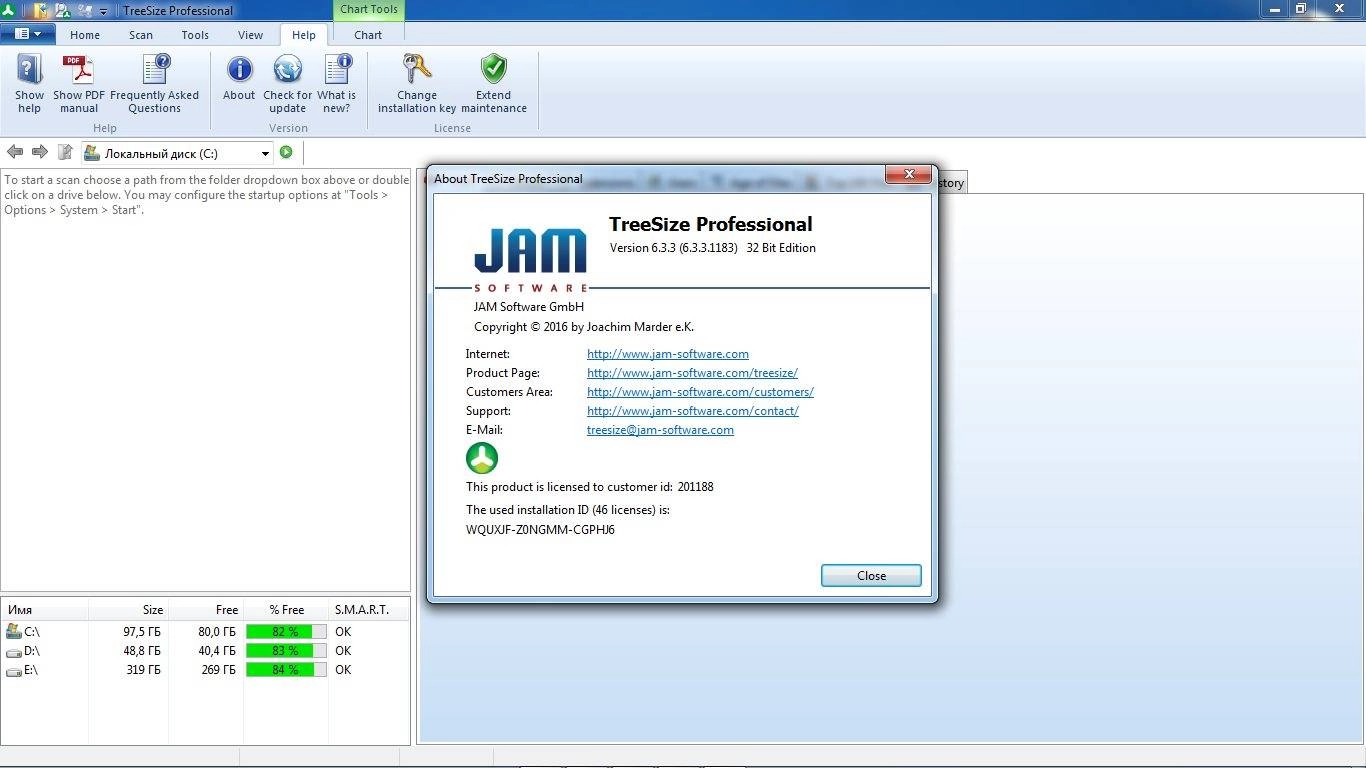This screenshot has width=1366, height=768.
Task: Run Check for update
Action: point(287,84)
